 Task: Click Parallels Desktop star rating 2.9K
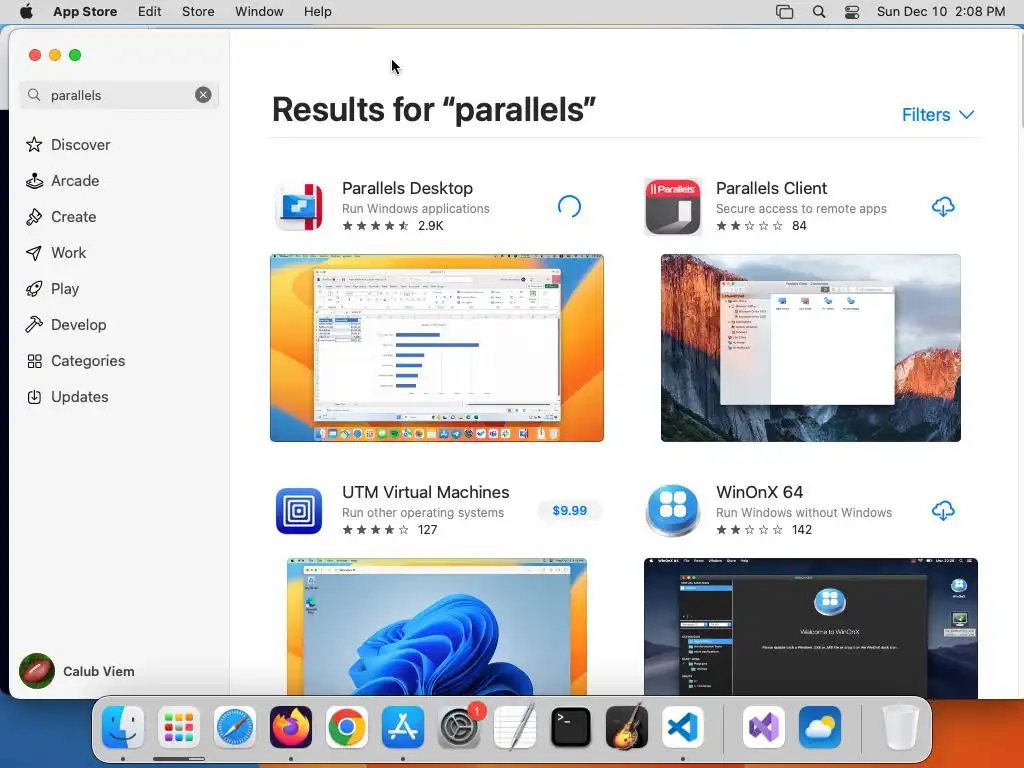393,226
